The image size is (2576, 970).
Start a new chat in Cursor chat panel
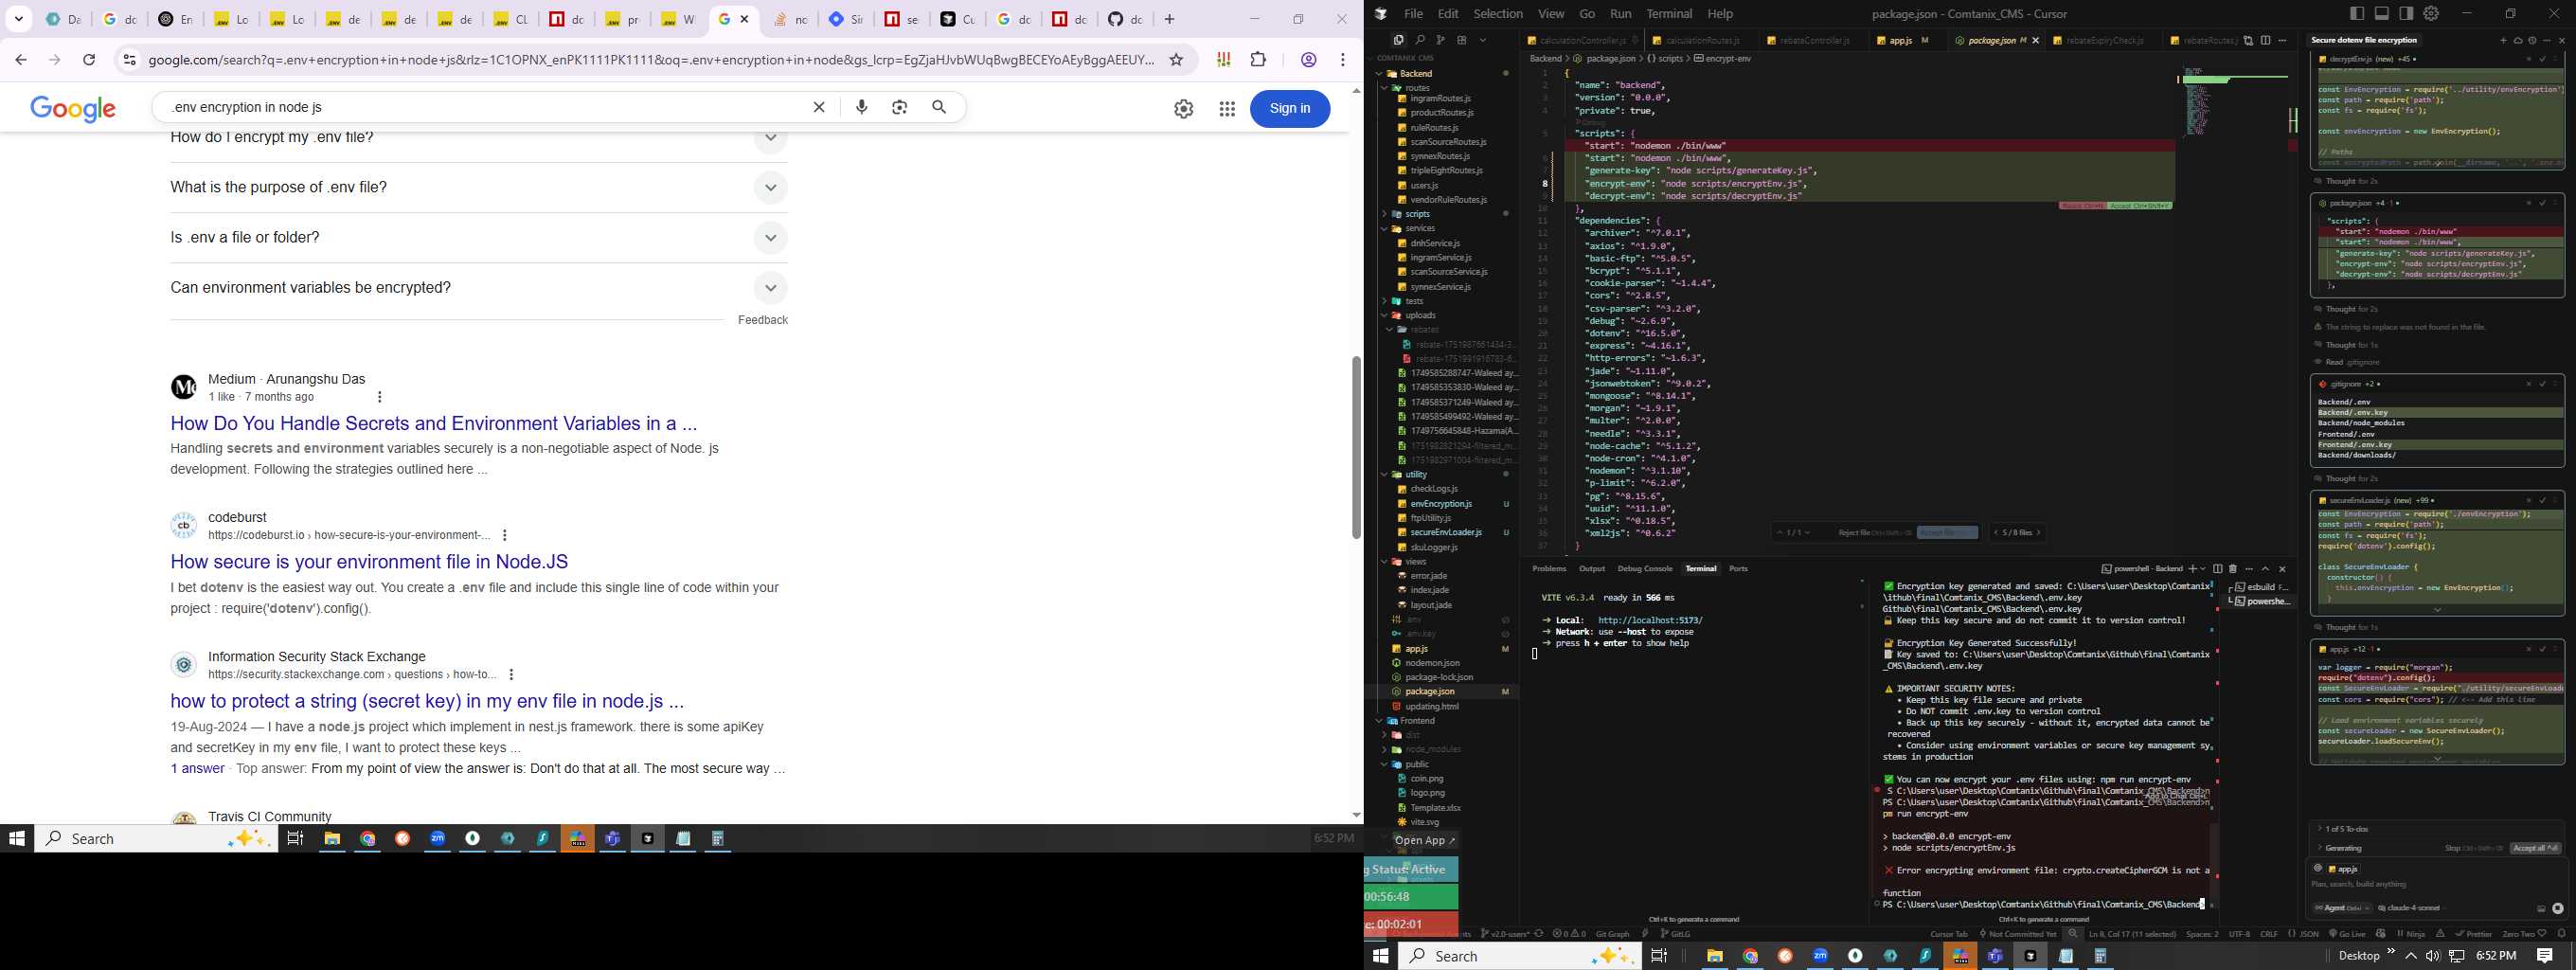pyautogui.click(x=2503, y=41)
